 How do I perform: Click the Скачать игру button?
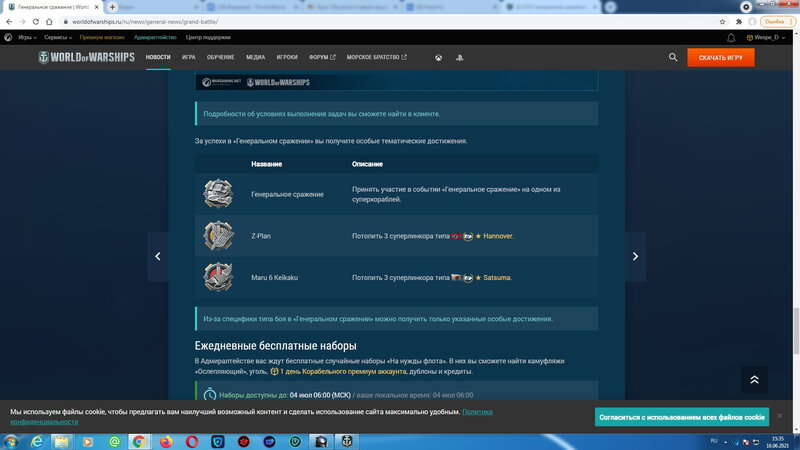720,58
